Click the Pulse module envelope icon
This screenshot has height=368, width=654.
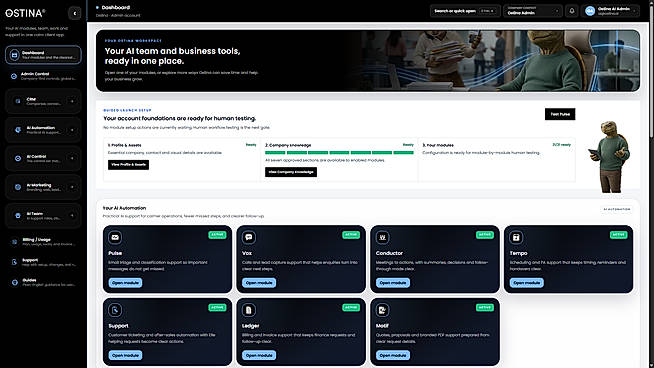[115, 237]
